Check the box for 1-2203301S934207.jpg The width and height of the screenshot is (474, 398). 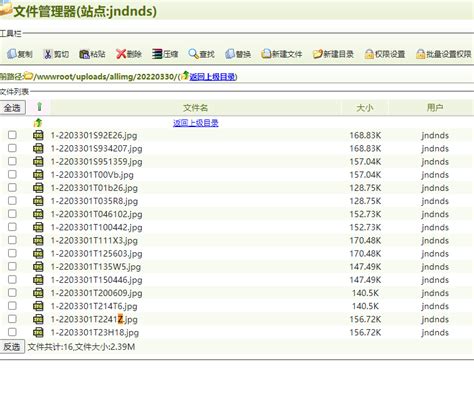[x=12, y=148]
